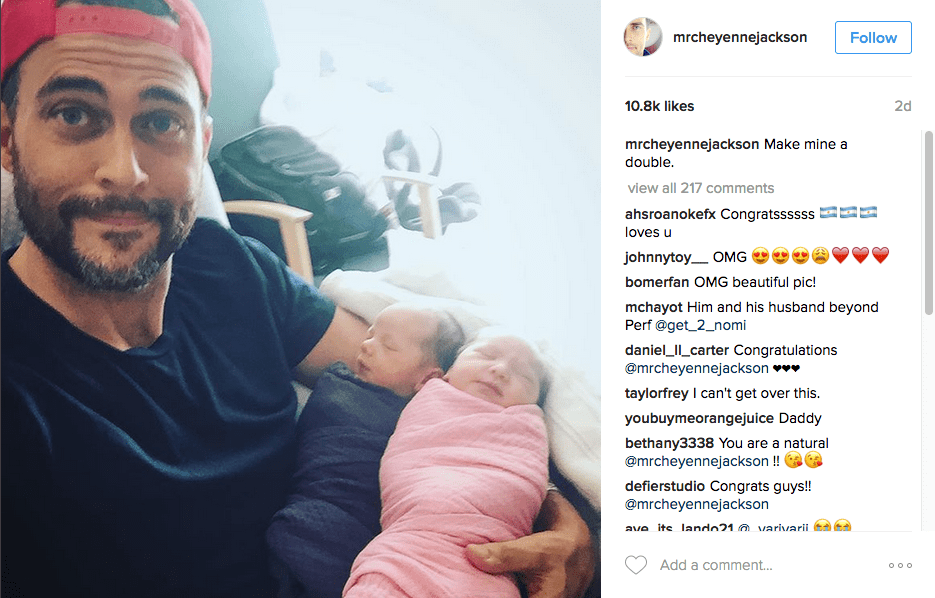This screenshot has width=935, height=598.
Task: Open ahsroanokefx commenter profile
Action: pyautogui.click(x=670, y=214)
